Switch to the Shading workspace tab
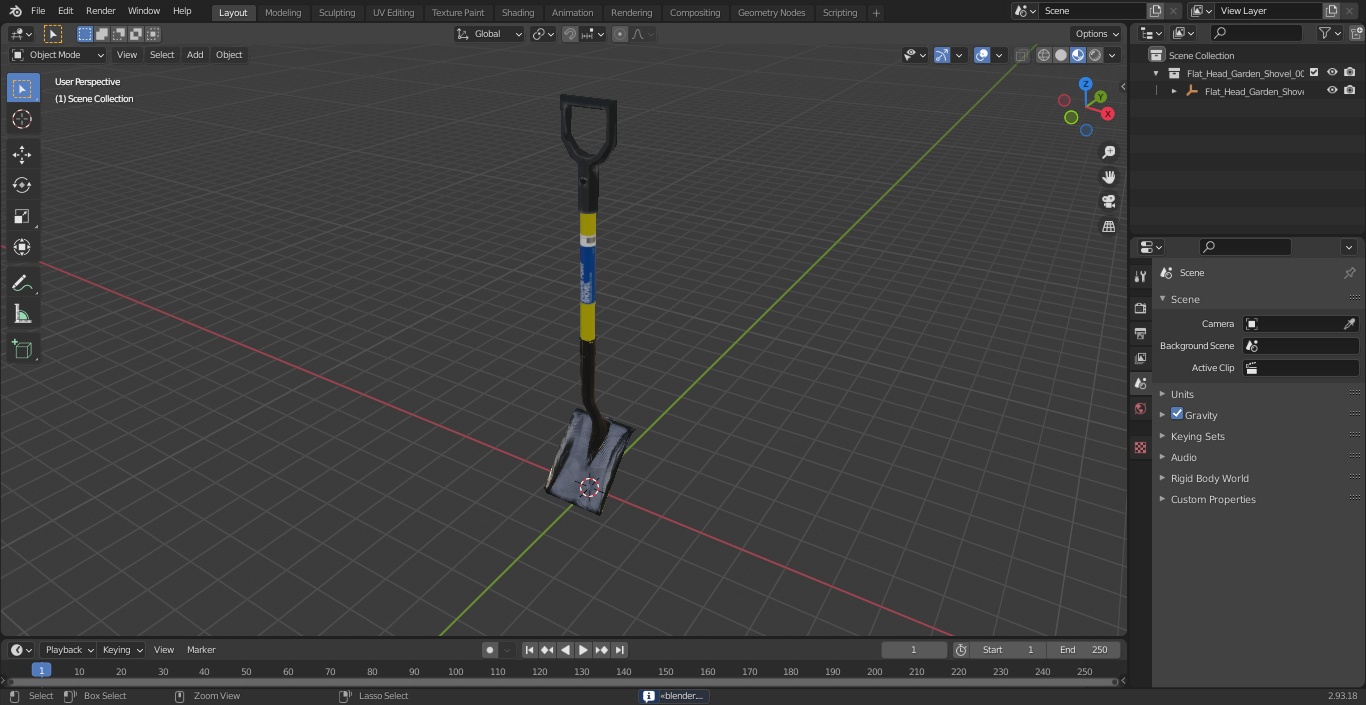 [518, 12]
